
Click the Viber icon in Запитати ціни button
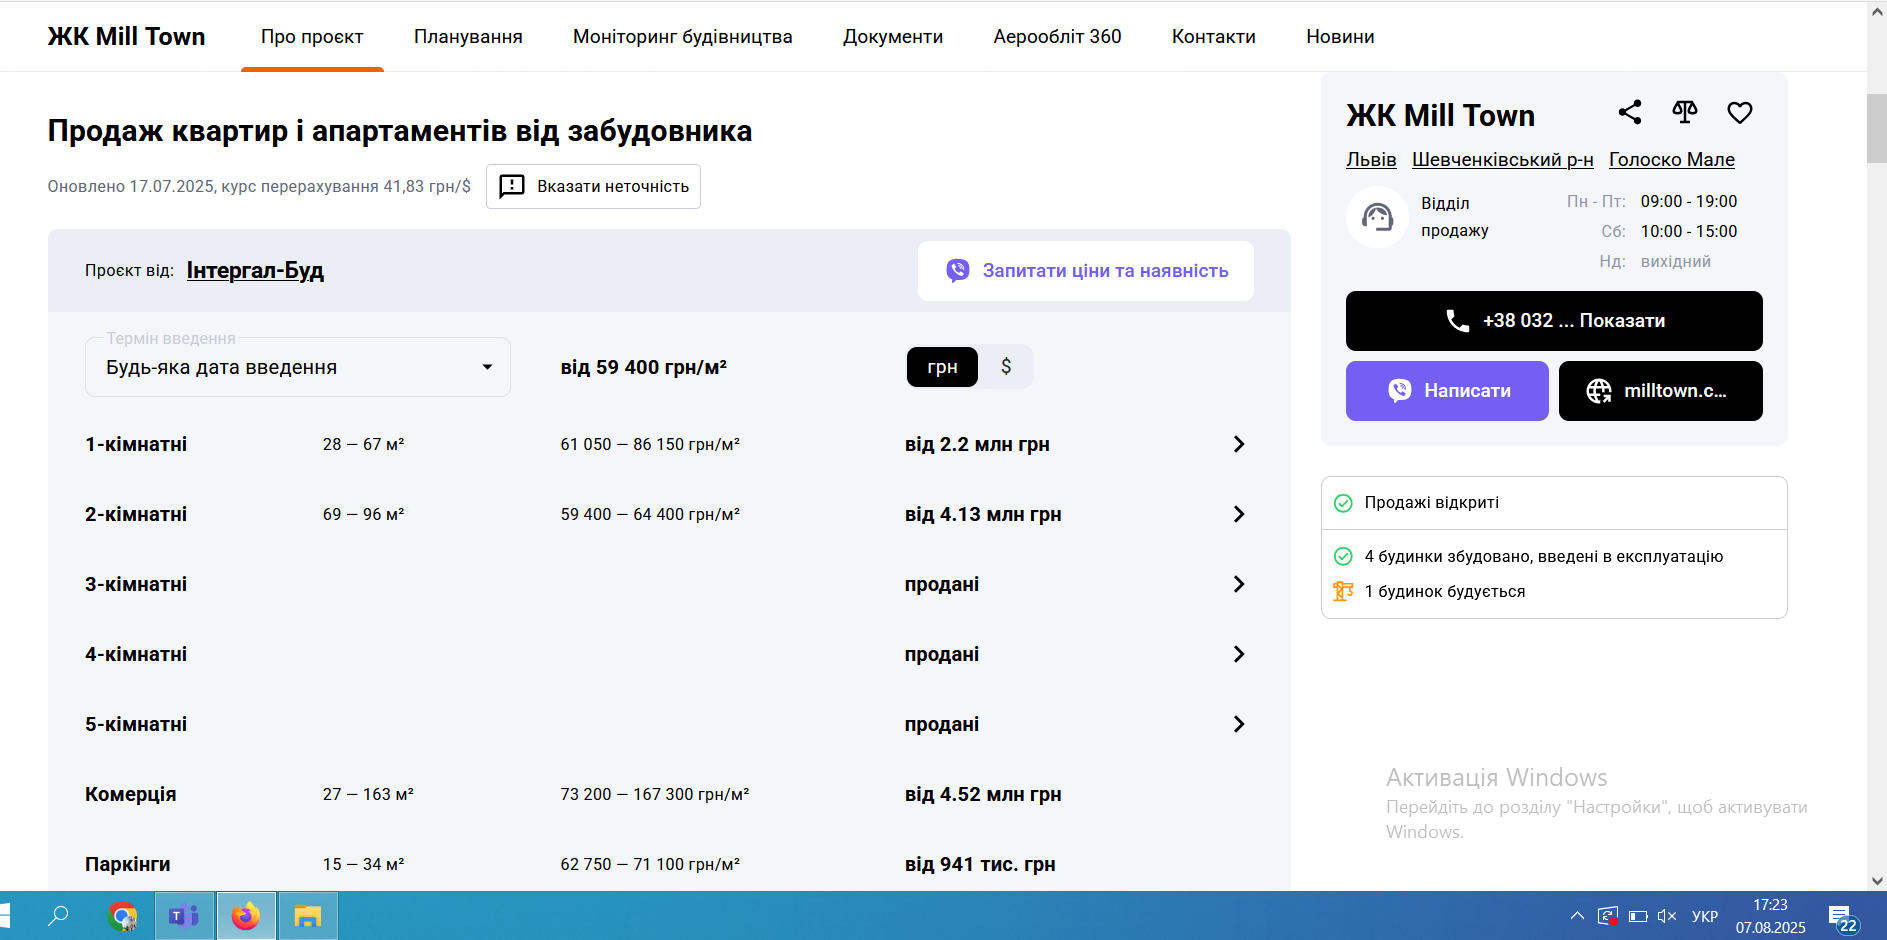pos(958,270)
